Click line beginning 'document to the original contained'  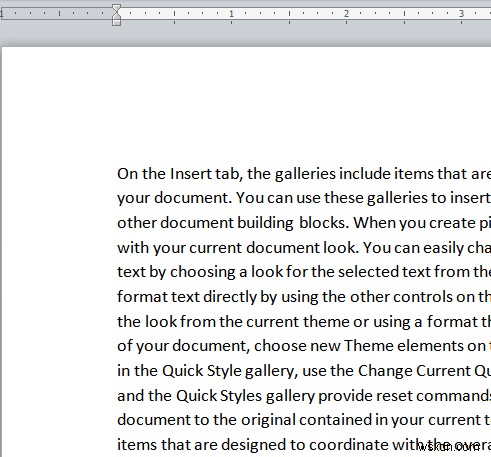point(304,420)
